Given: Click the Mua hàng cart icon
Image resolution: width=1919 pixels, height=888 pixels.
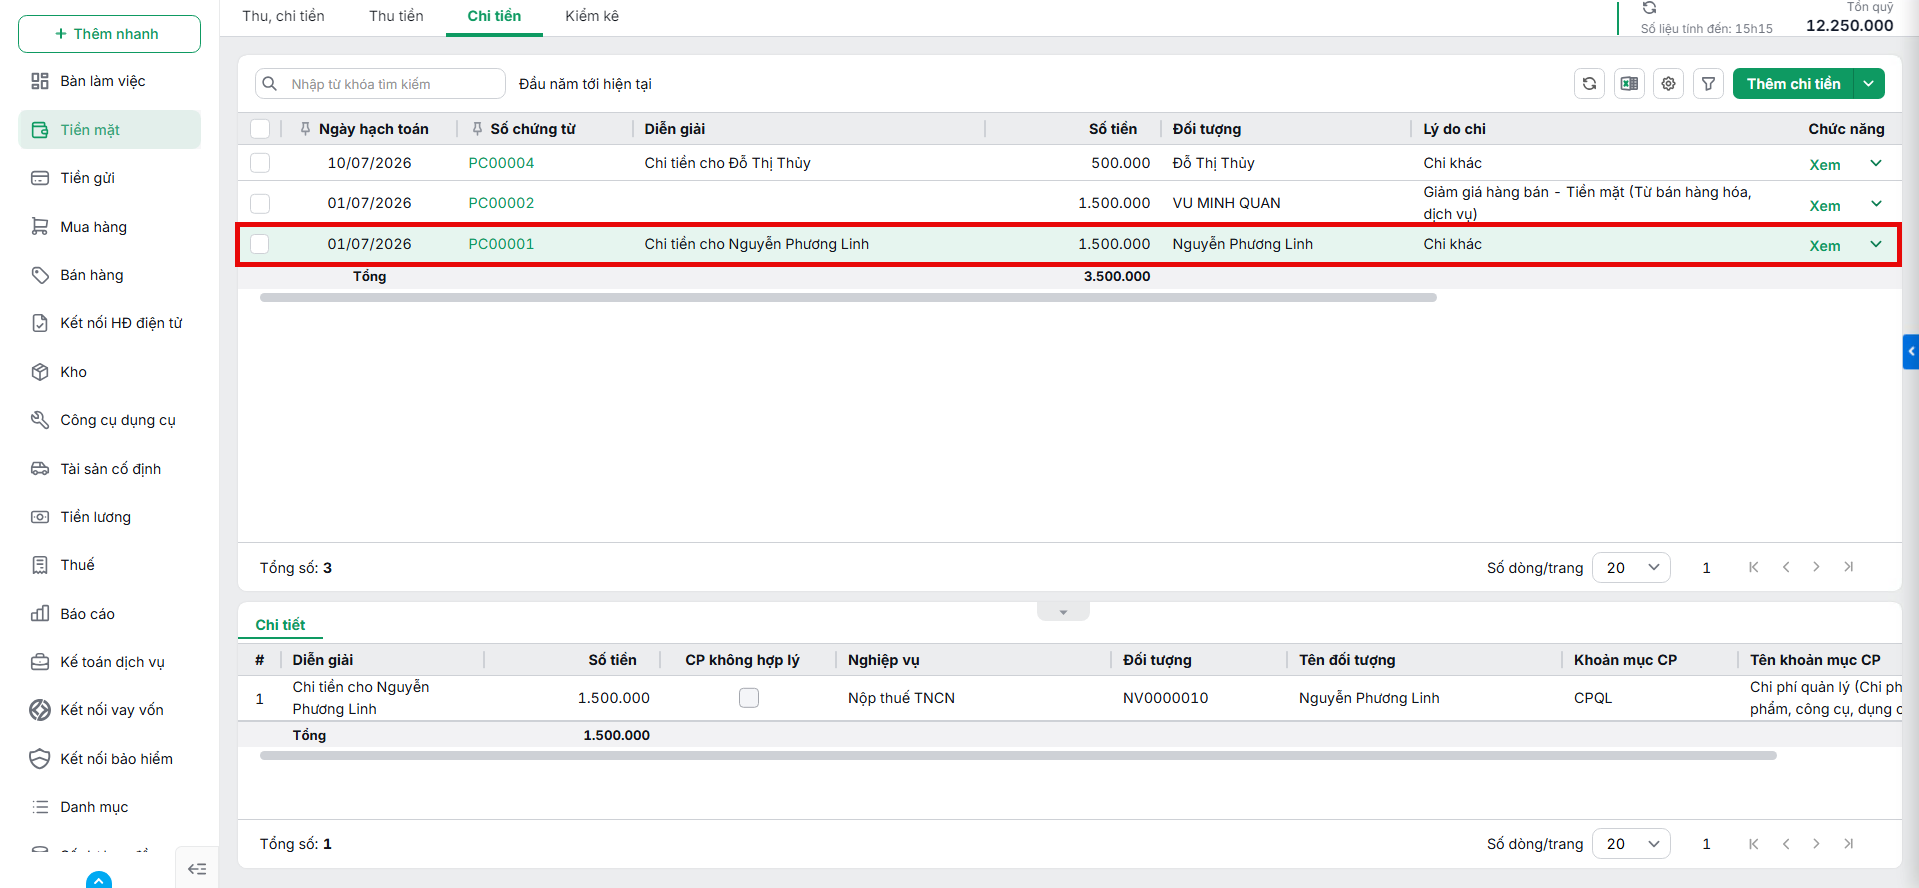Looking at the screenshot, I should 40,227.
